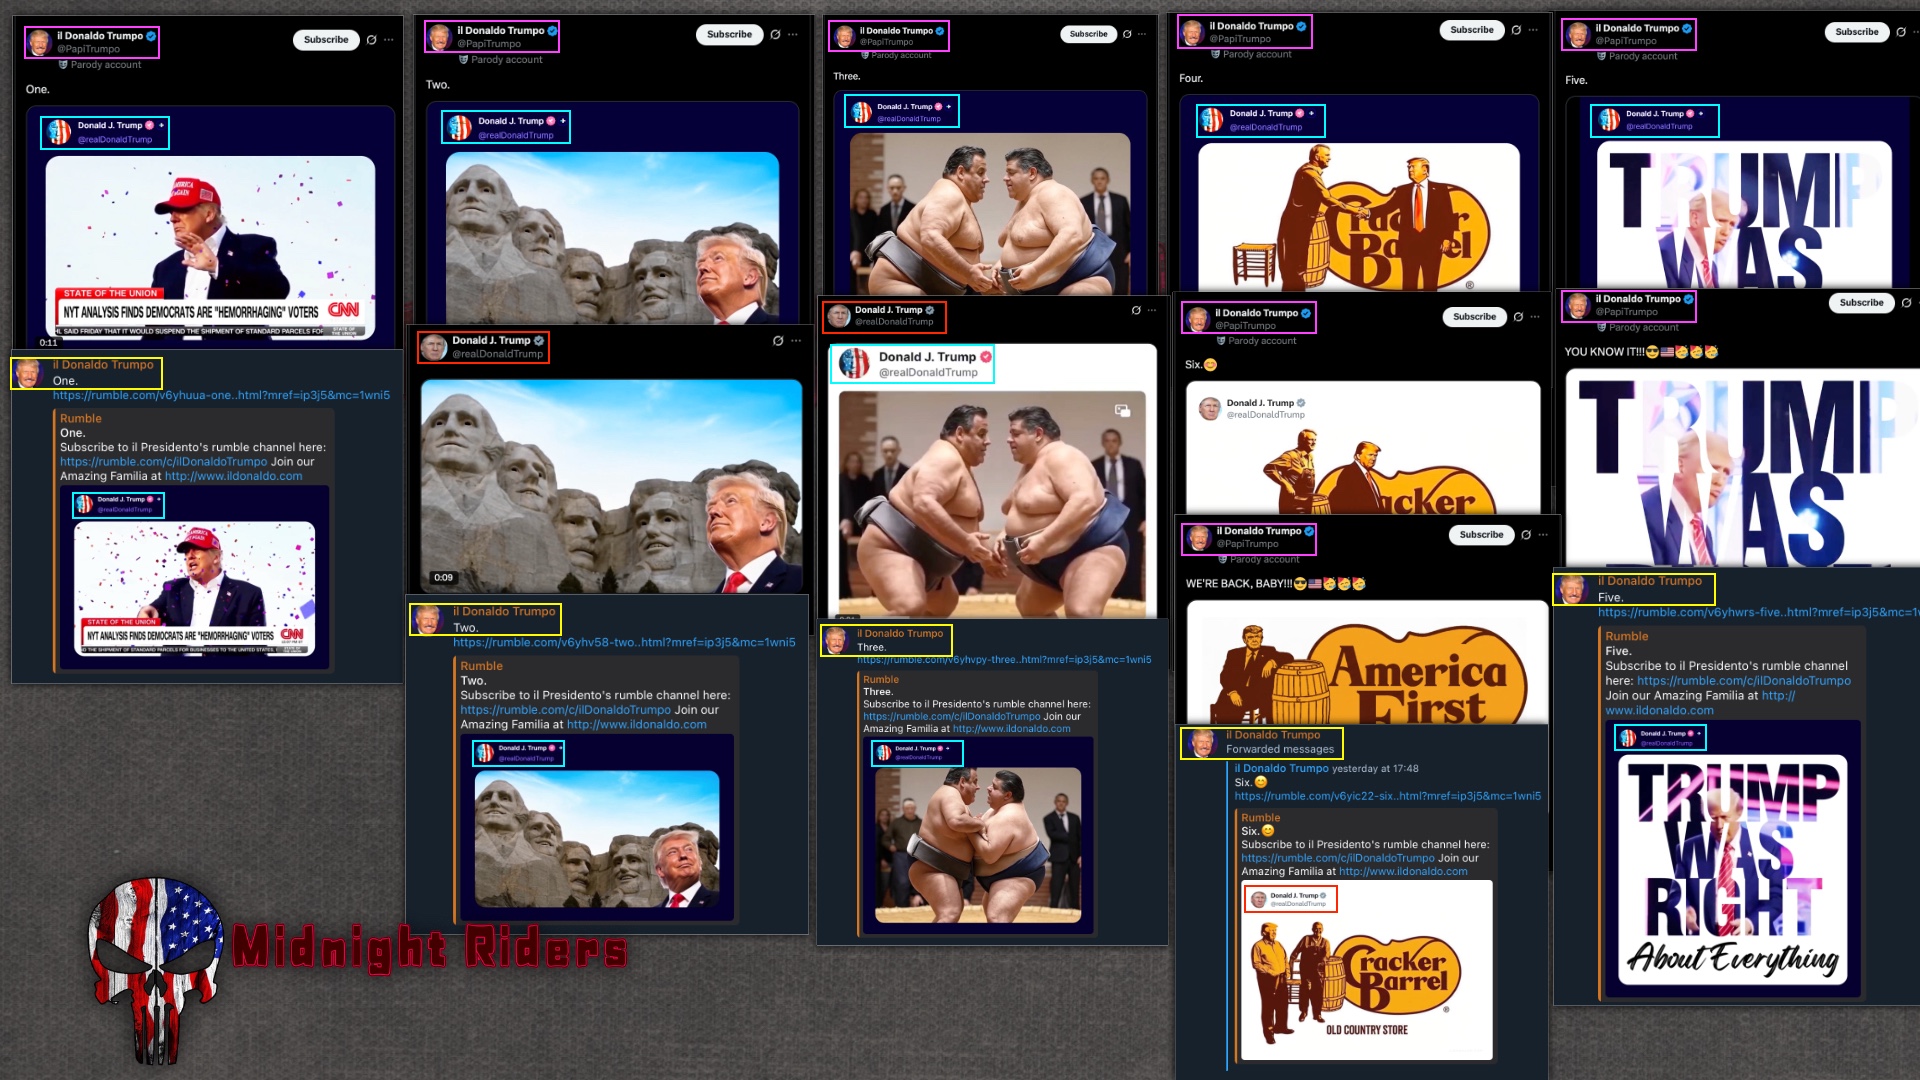Open rumble channel link in Telegram 'Five.' message
Image resolution: width=1920 pixels, height=1080 pixels.
(x=1743, y=681)
